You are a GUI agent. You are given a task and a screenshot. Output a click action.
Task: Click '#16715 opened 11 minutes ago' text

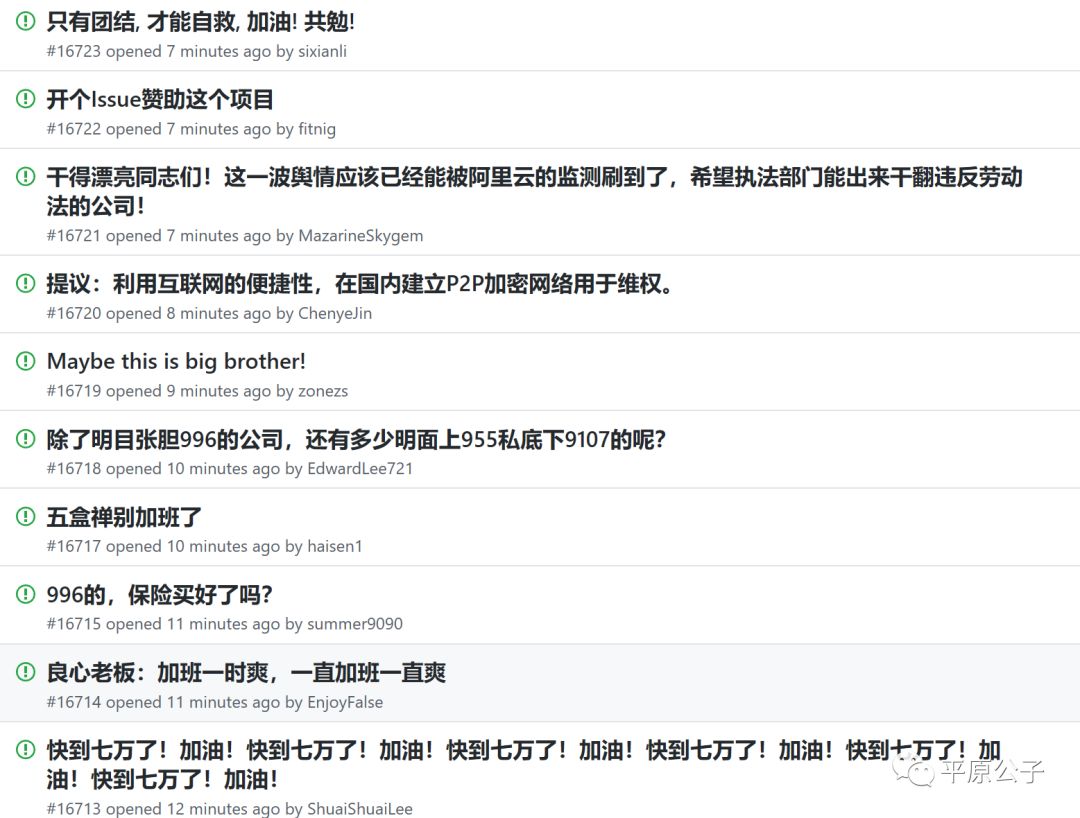tap(163, 625)
